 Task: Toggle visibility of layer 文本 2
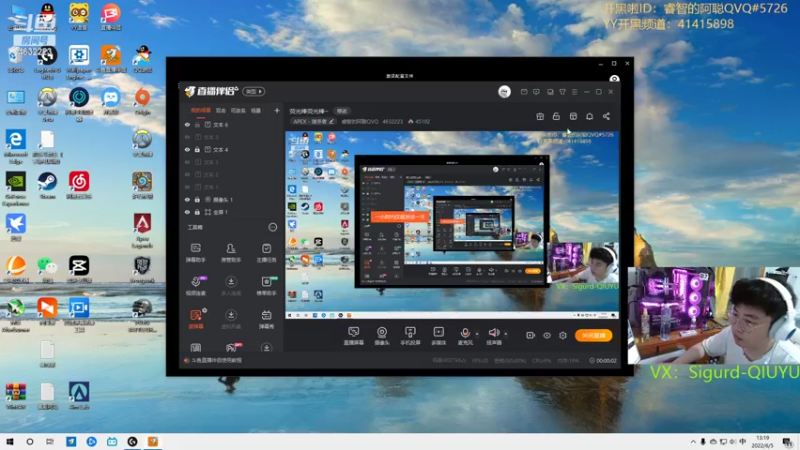coord(187,174)
